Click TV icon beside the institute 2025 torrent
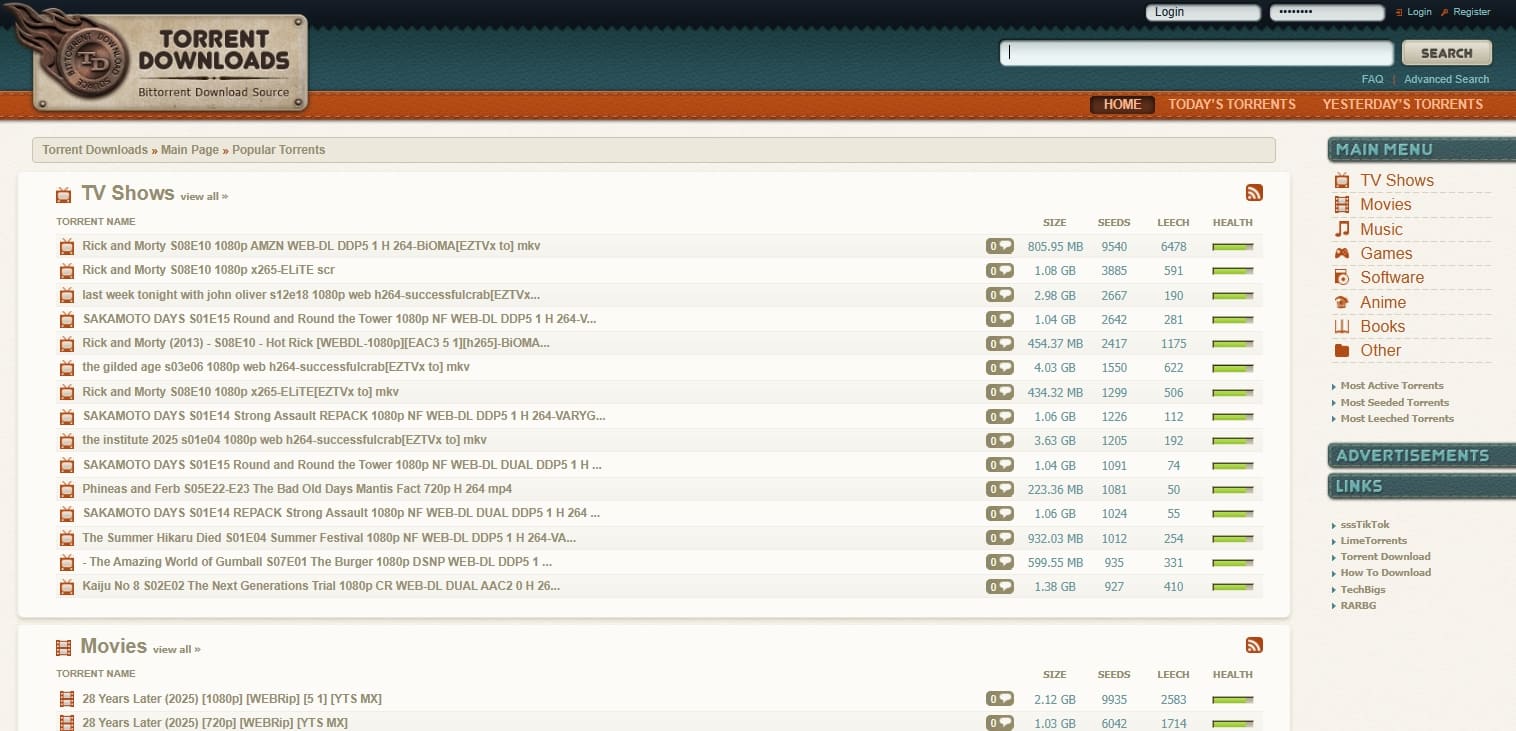Image resolution: width=1516 pixels, height=731 pixels. click(x=67, y=441)
